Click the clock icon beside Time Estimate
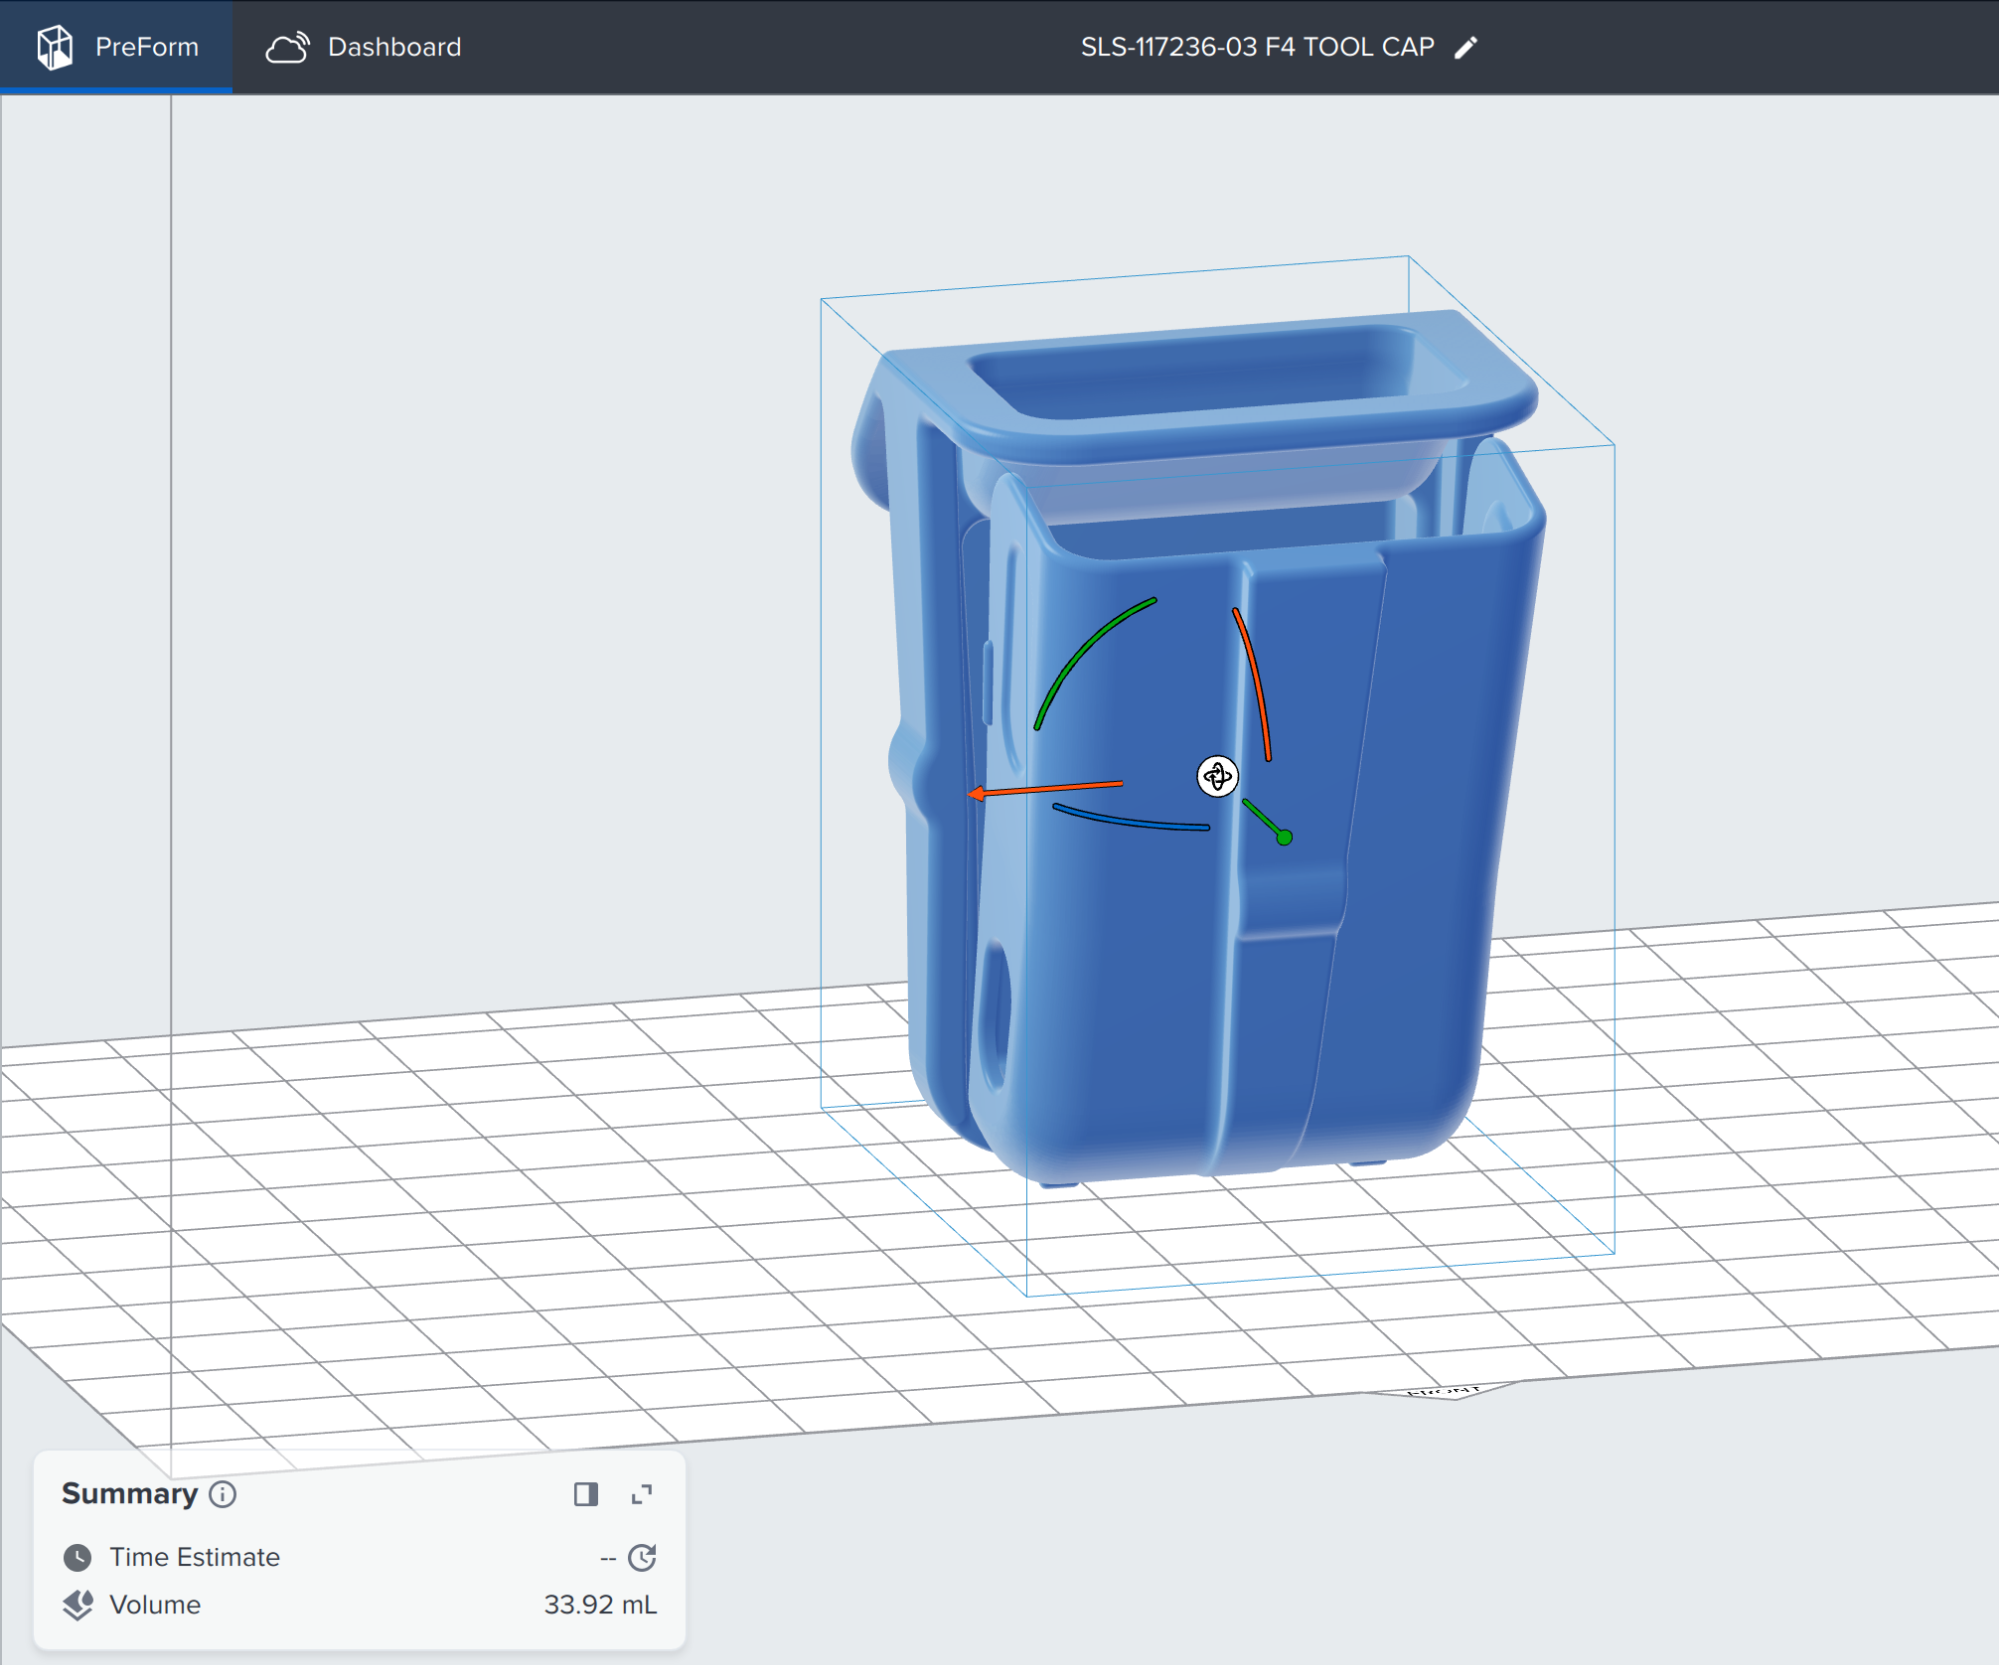This screenshot has width=1999, height=1666. tap(78, 1556)
